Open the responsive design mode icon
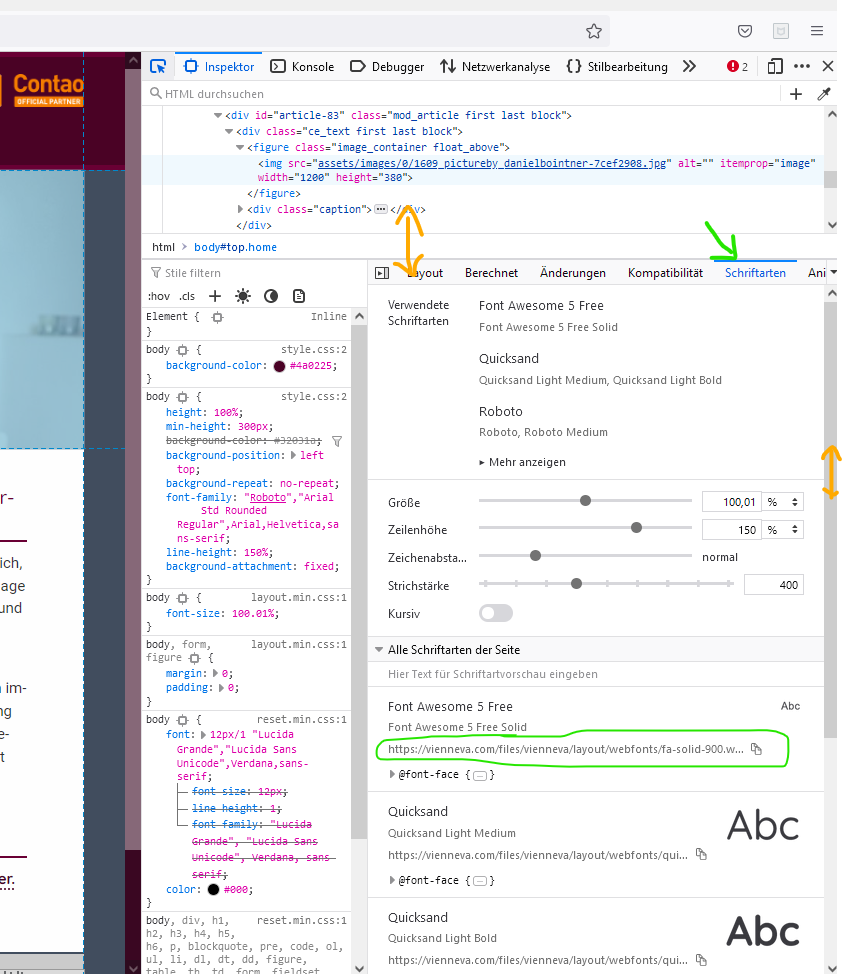Viewport: 842px width, 974px height. point(775,67)
